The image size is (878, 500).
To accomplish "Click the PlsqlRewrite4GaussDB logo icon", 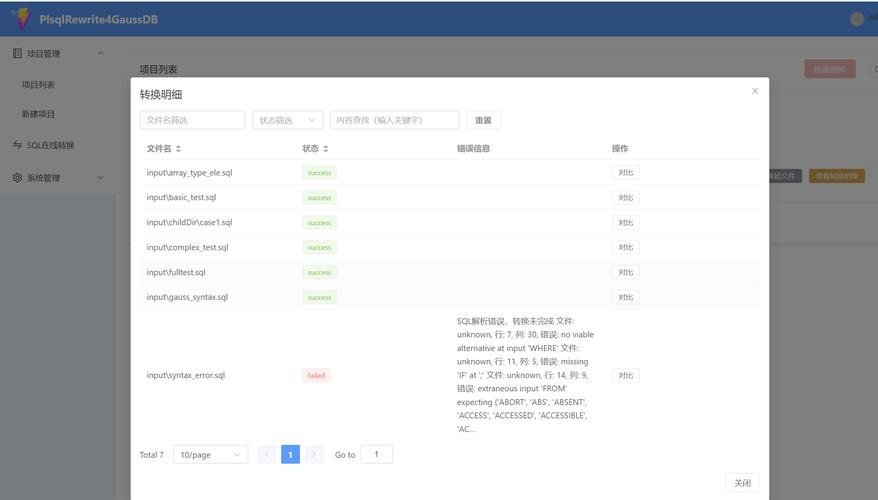I will 22,19.
